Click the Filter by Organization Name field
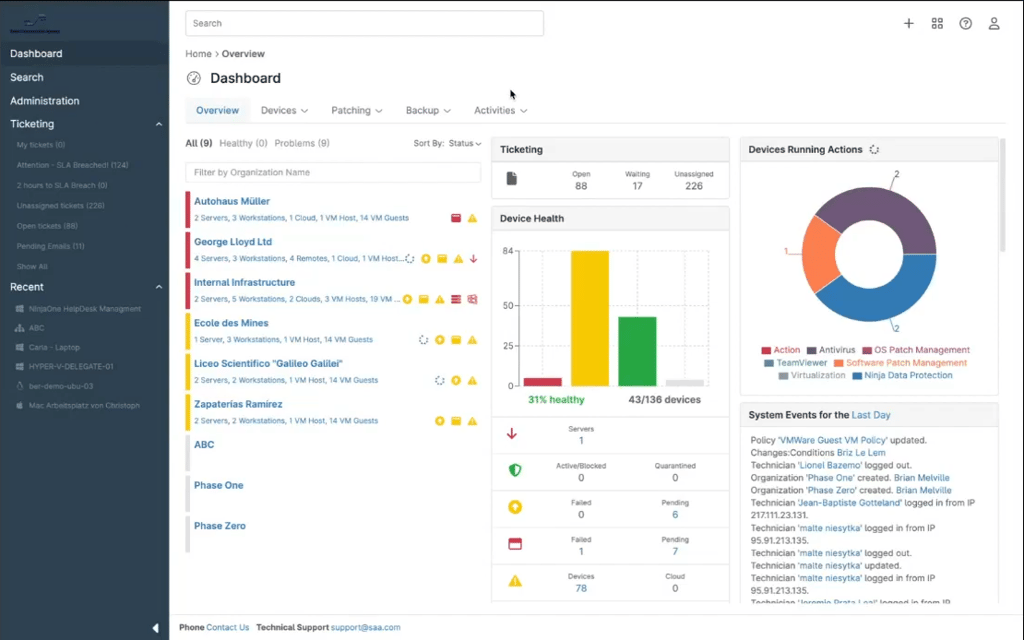1024x640 pixels. click(332, 170)
